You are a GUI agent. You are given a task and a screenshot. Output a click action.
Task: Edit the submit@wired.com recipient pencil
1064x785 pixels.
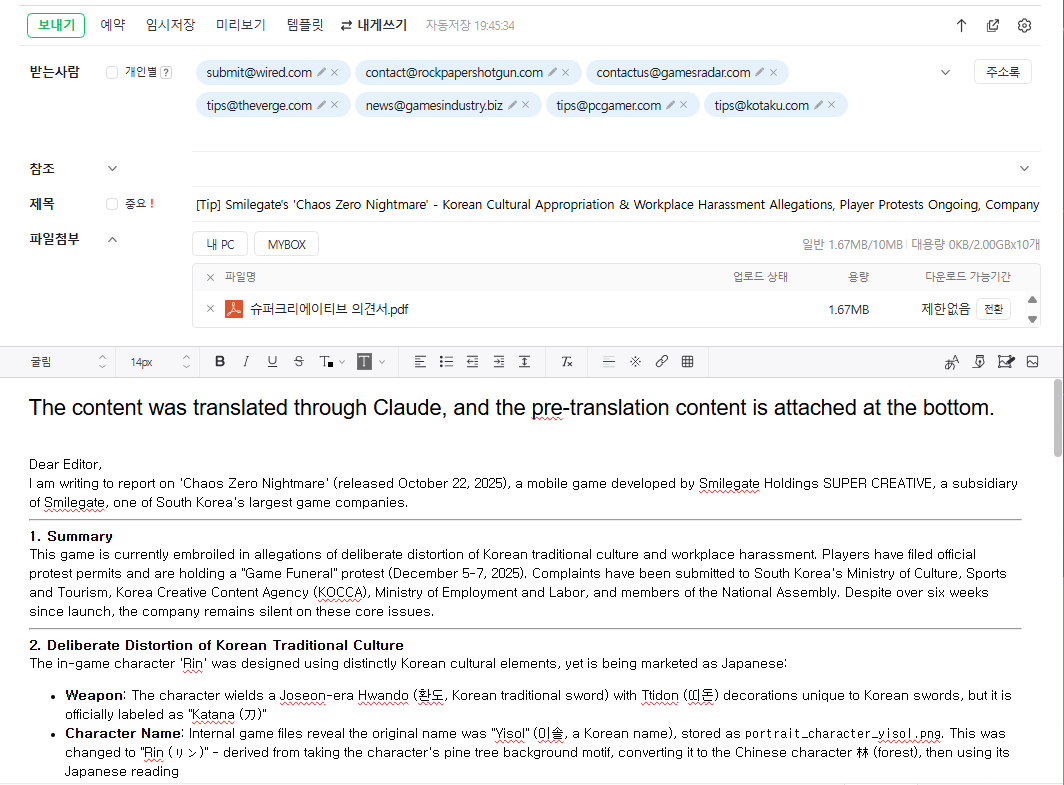point(322,72)
